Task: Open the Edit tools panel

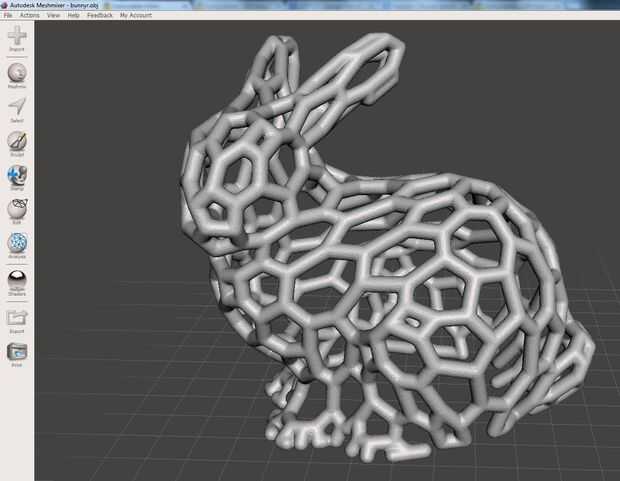Action: point(17,212)
